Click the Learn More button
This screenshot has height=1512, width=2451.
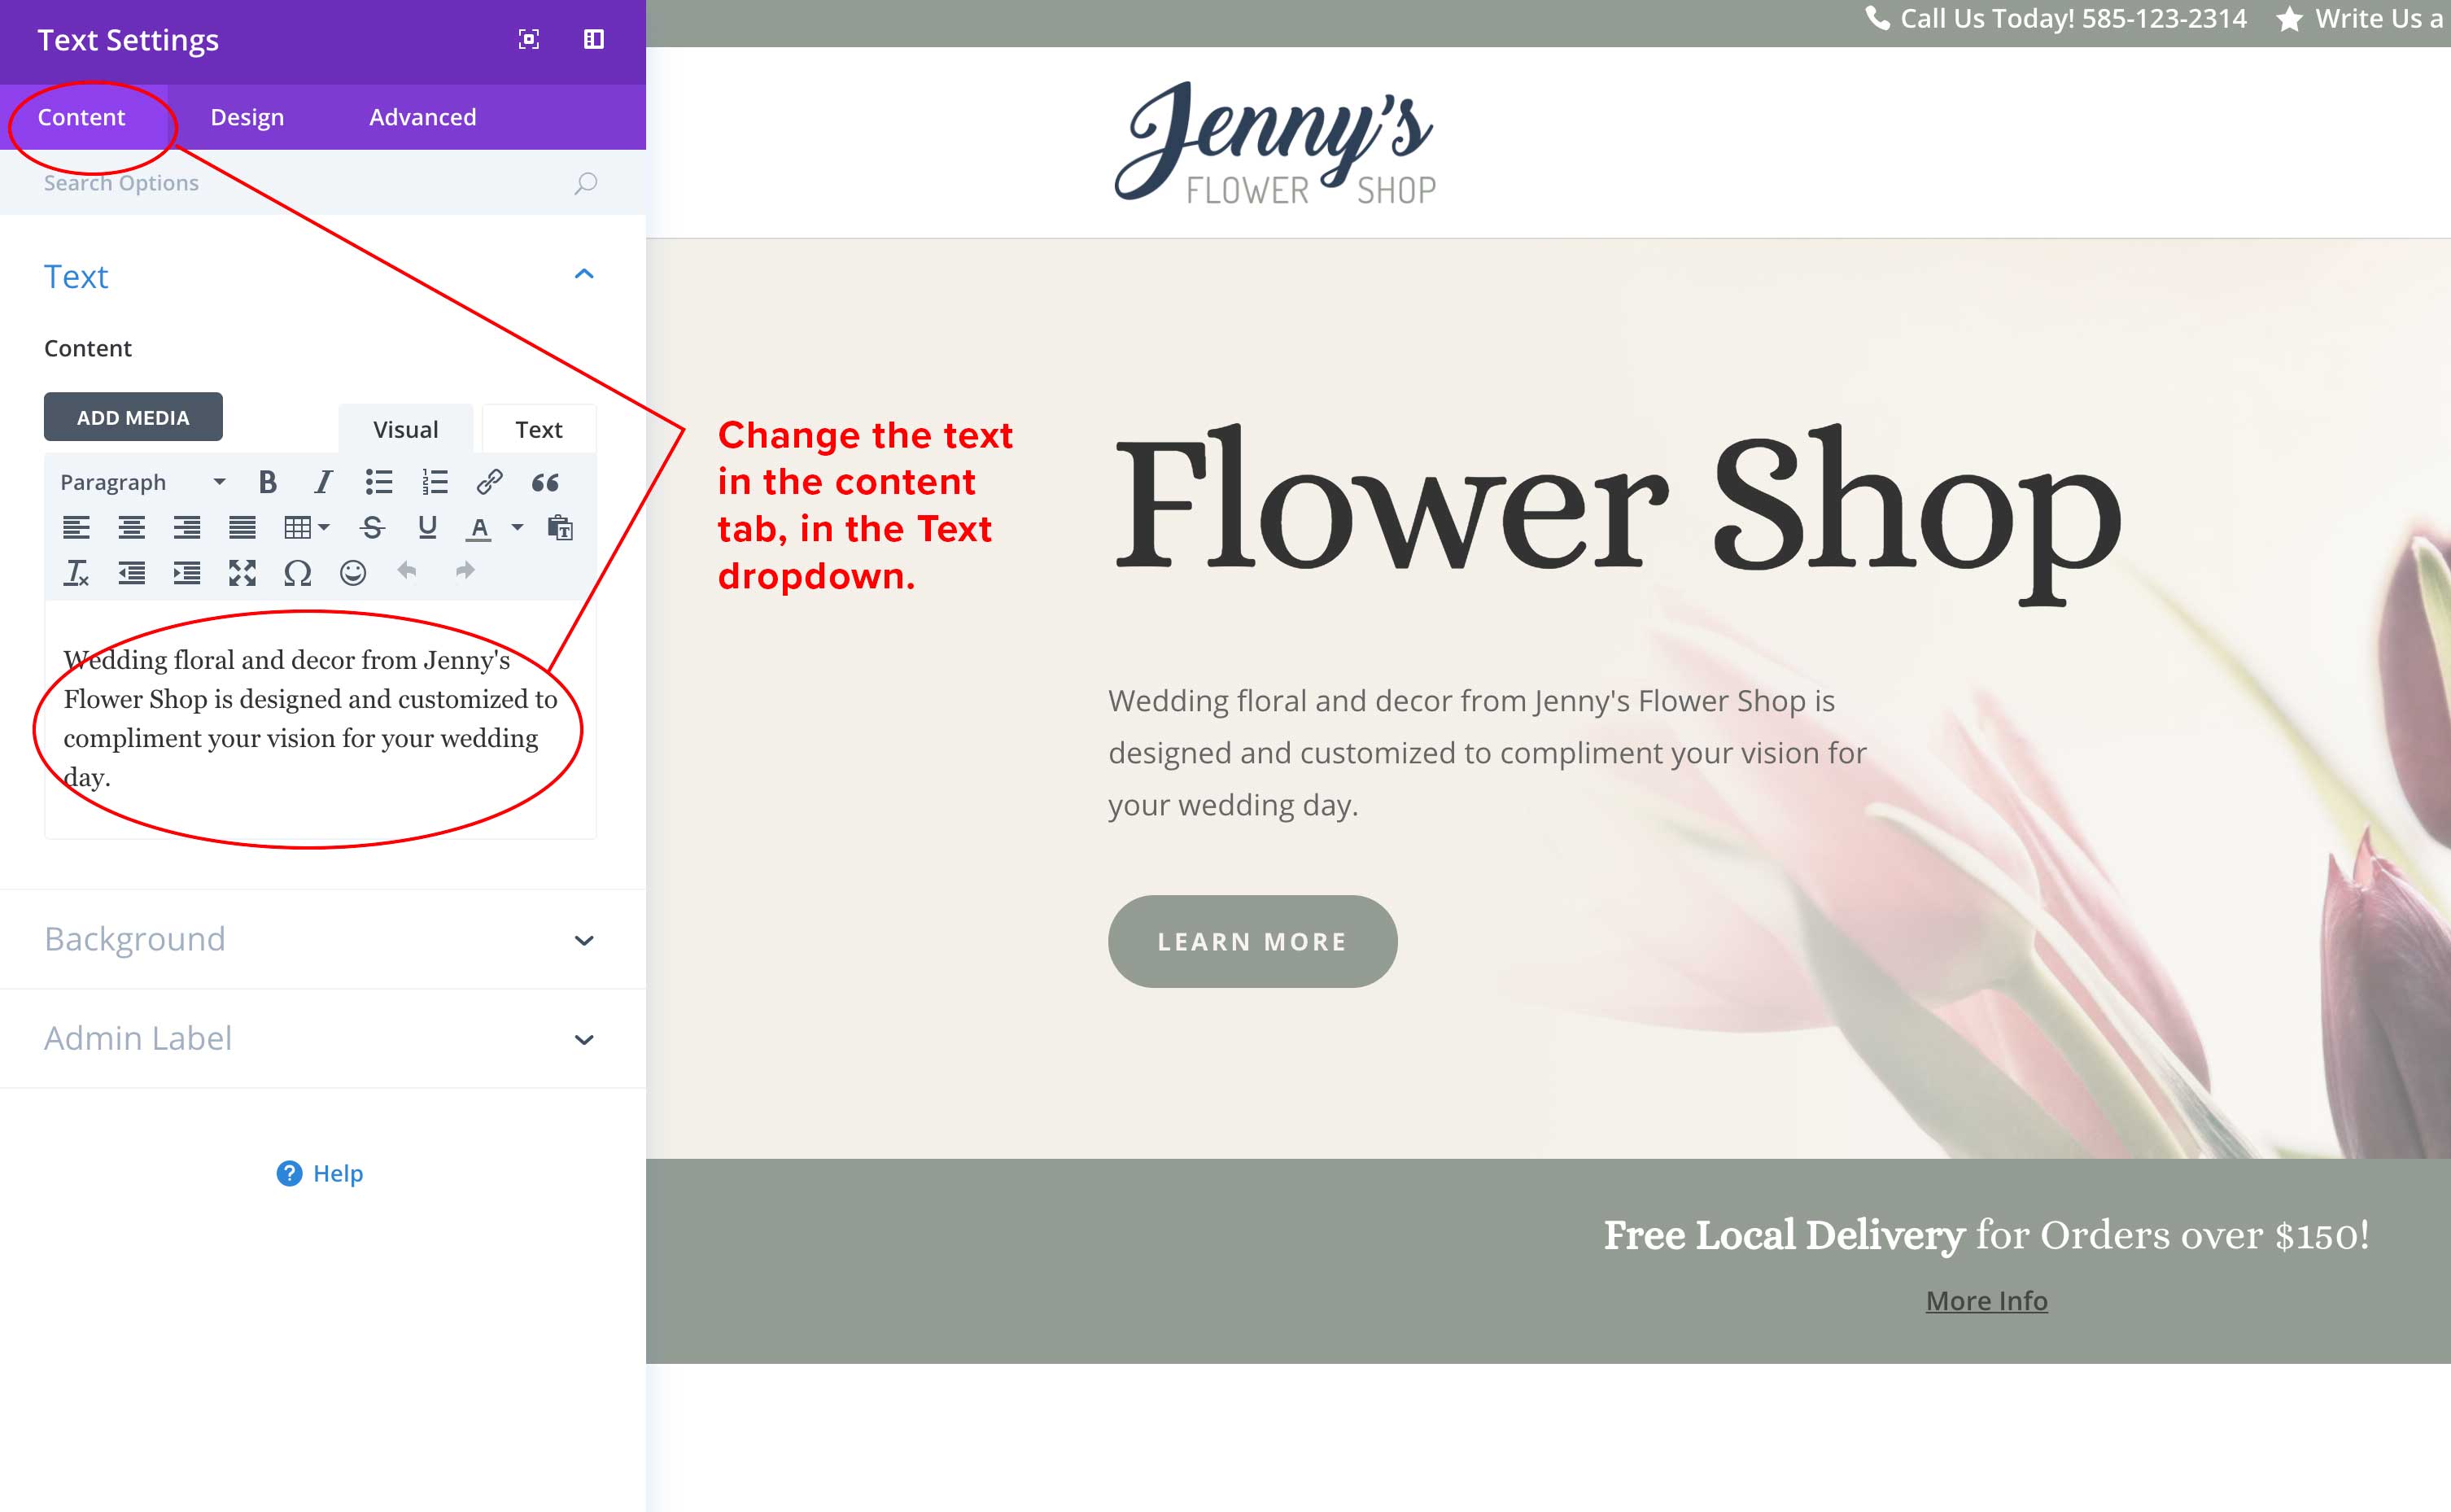tap(1252, 941)
